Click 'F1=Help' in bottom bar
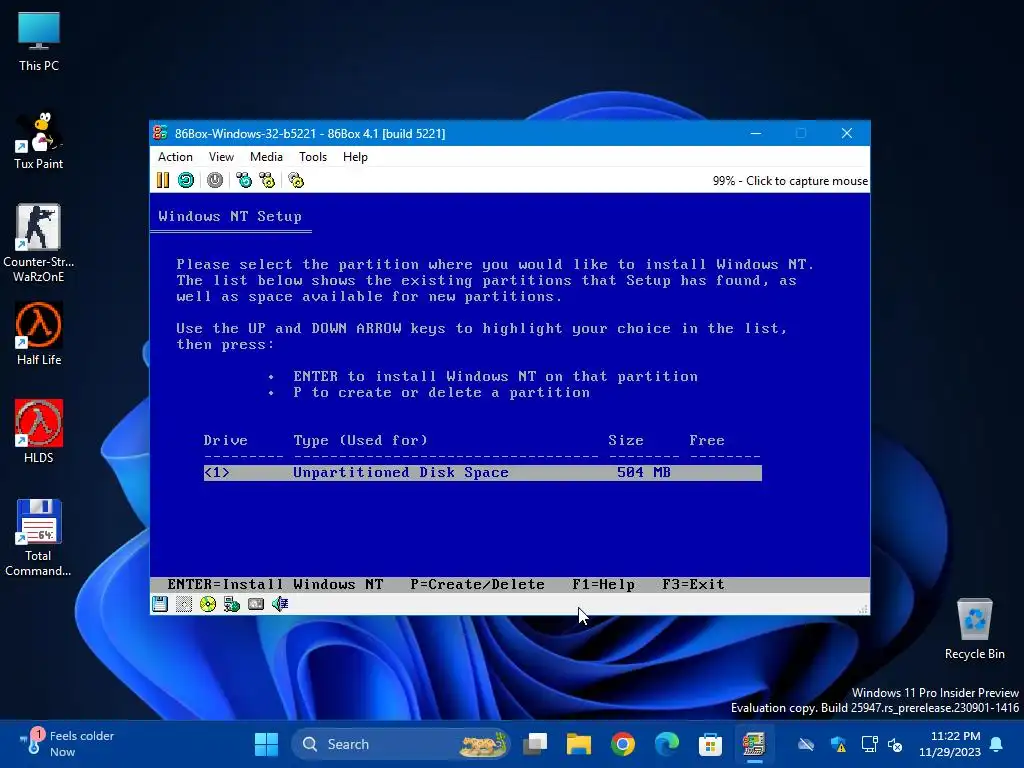Image resolution: width=1024 pixels, height=768 pixels. 603,584
